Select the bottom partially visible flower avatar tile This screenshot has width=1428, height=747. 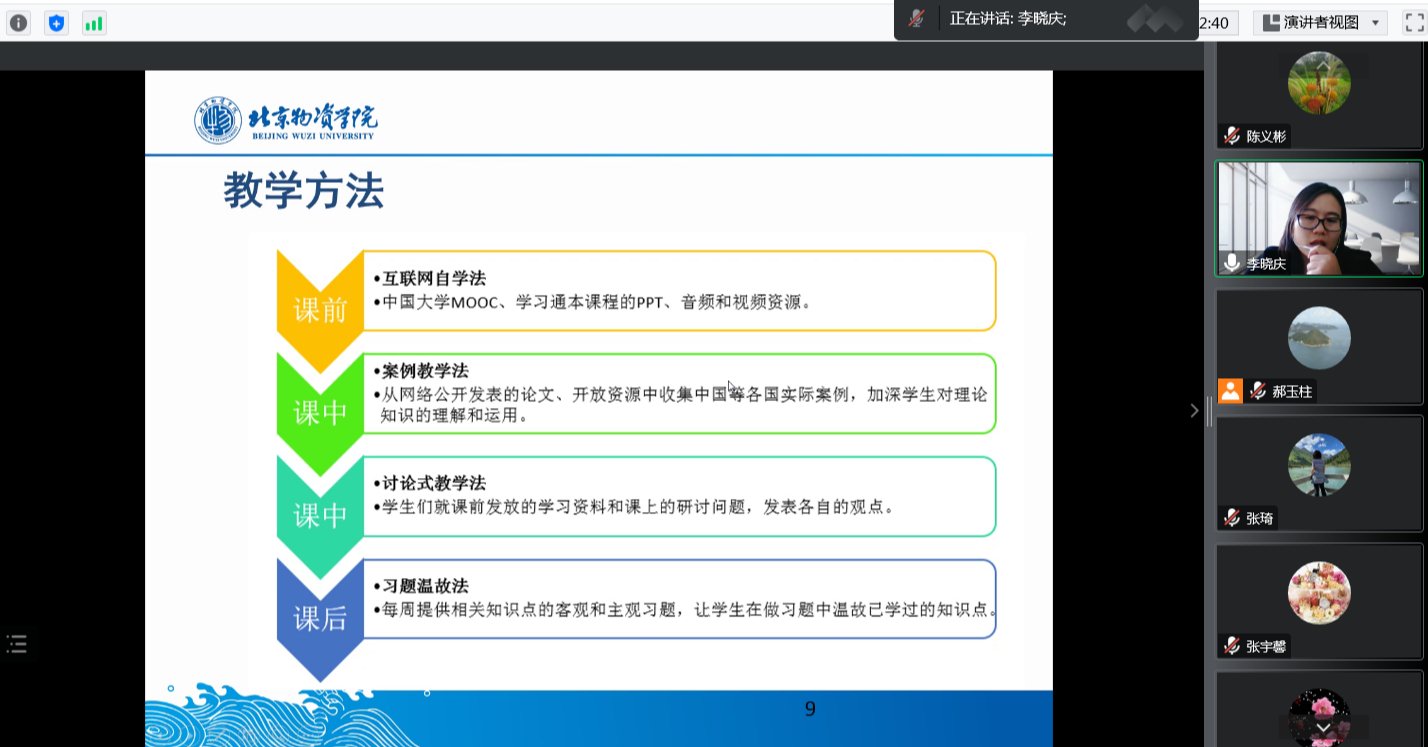click(1319, 709)
